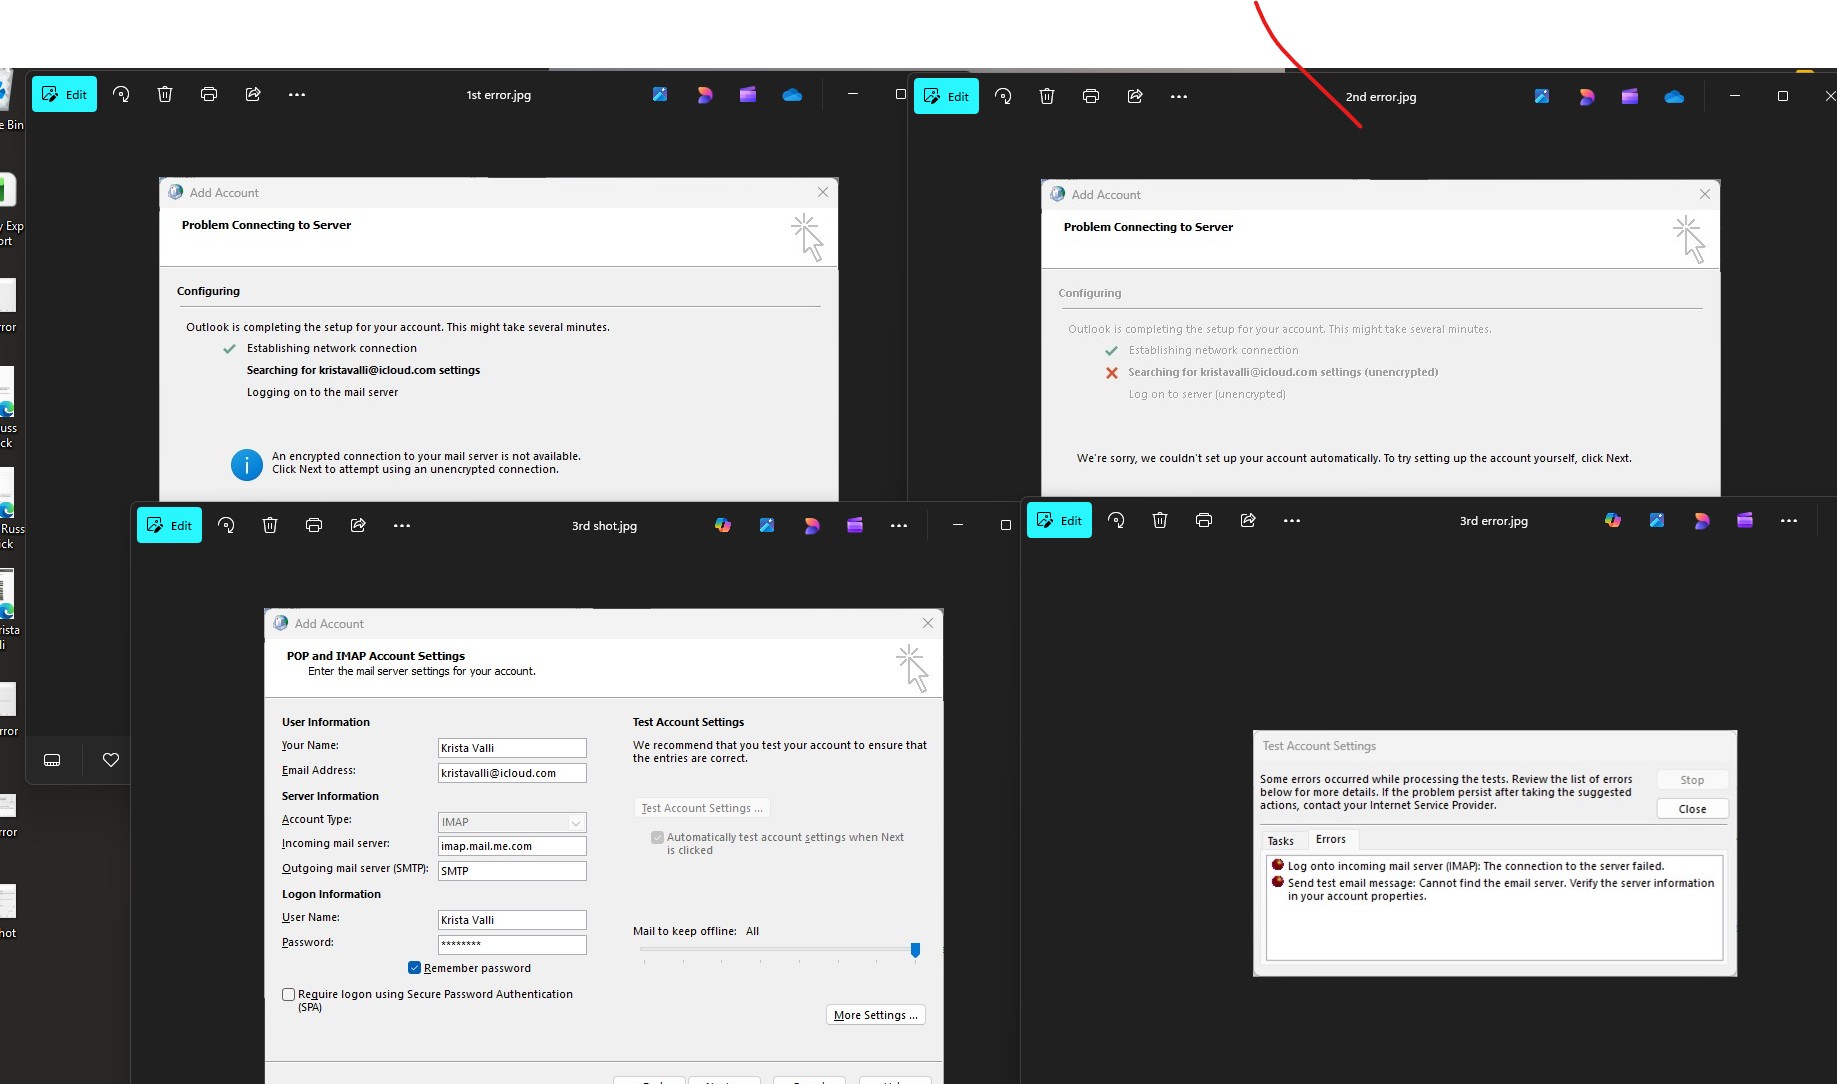The width and height of the screenshot is (1837, 1084).
Task: Share the 1st error.jpg image
Action: click(253, 94)
